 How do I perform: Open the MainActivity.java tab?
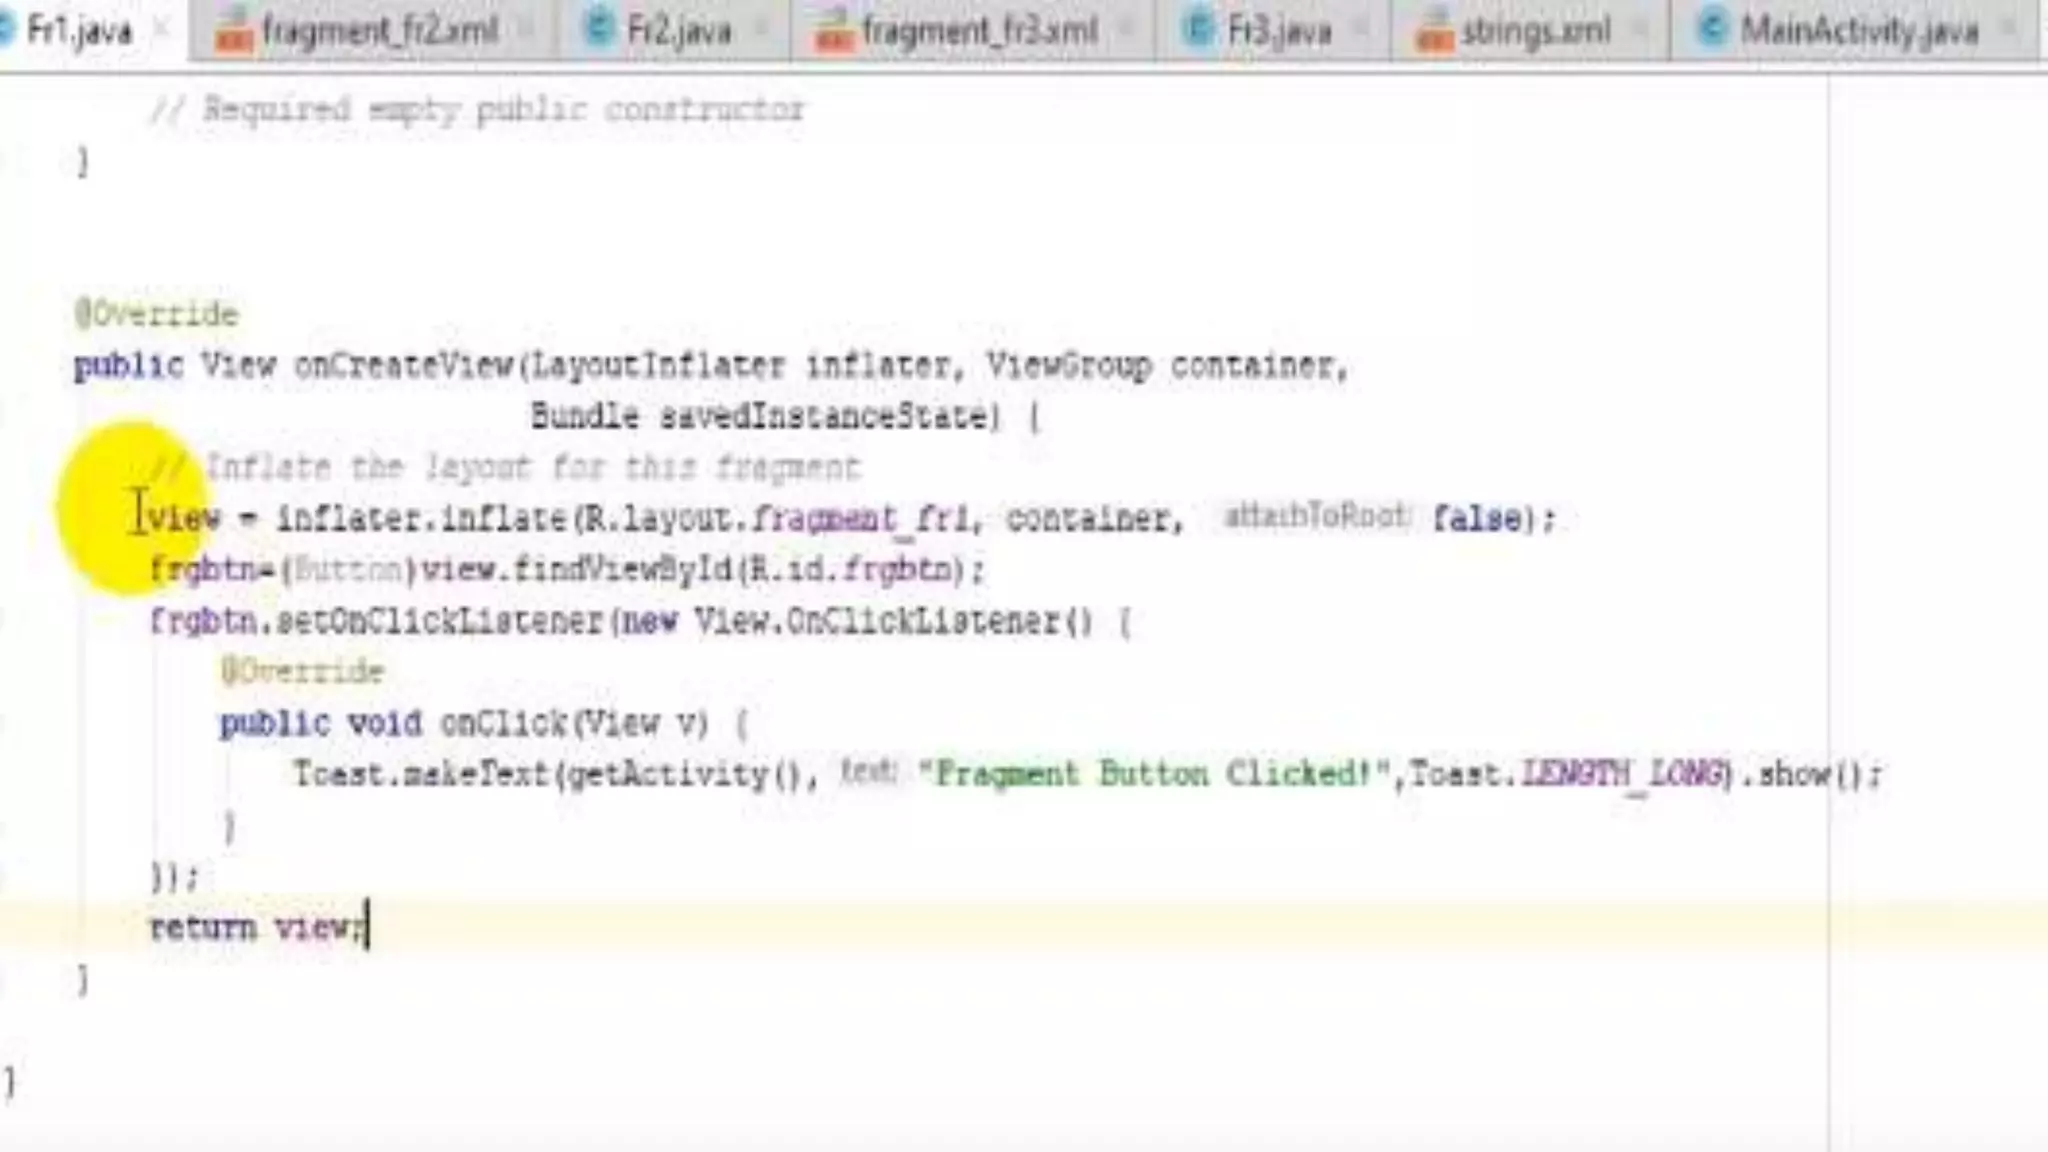pos(1859,31)
